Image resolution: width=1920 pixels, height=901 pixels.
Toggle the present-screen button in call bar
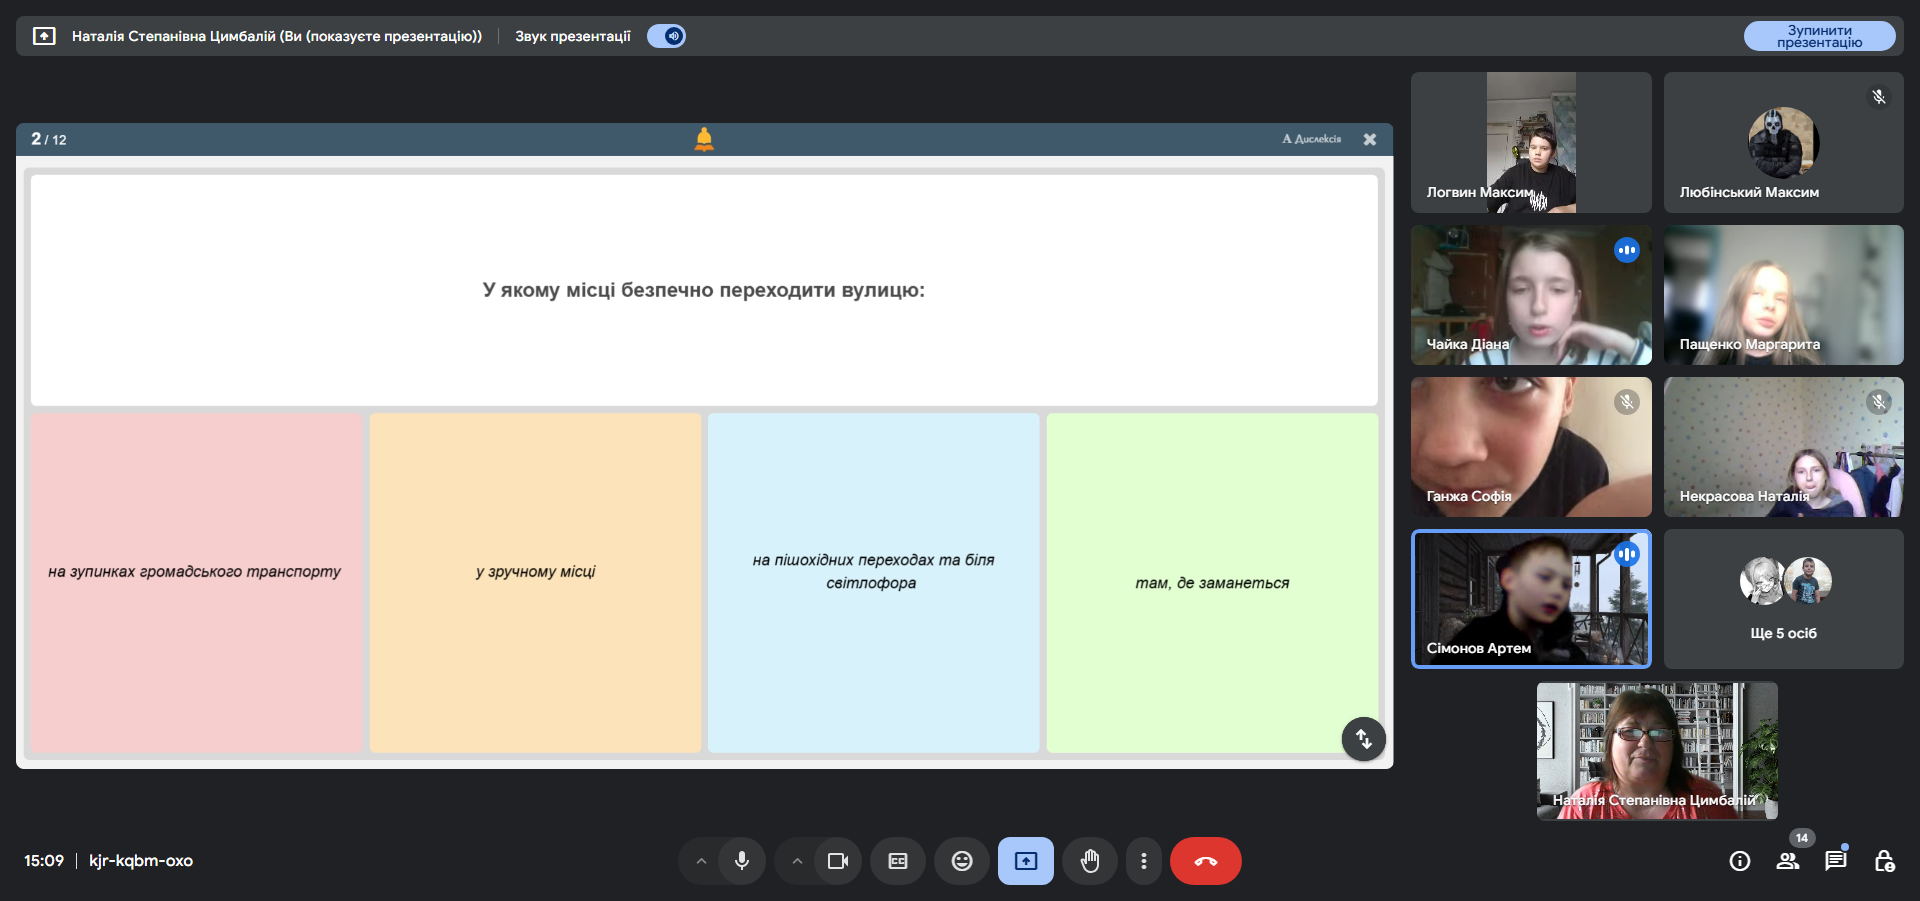point(1026,861)
